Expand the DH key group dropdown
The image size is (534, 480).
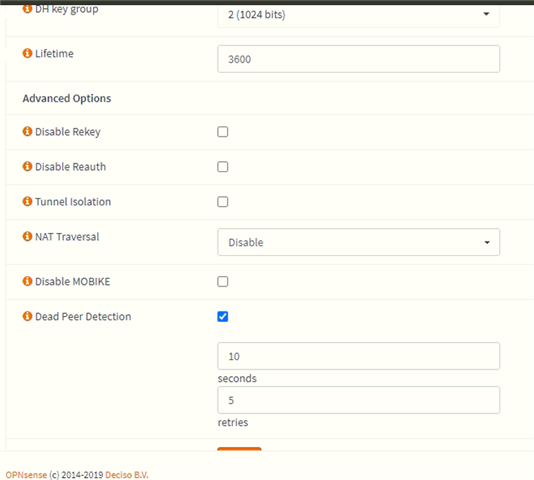[359, 16]
